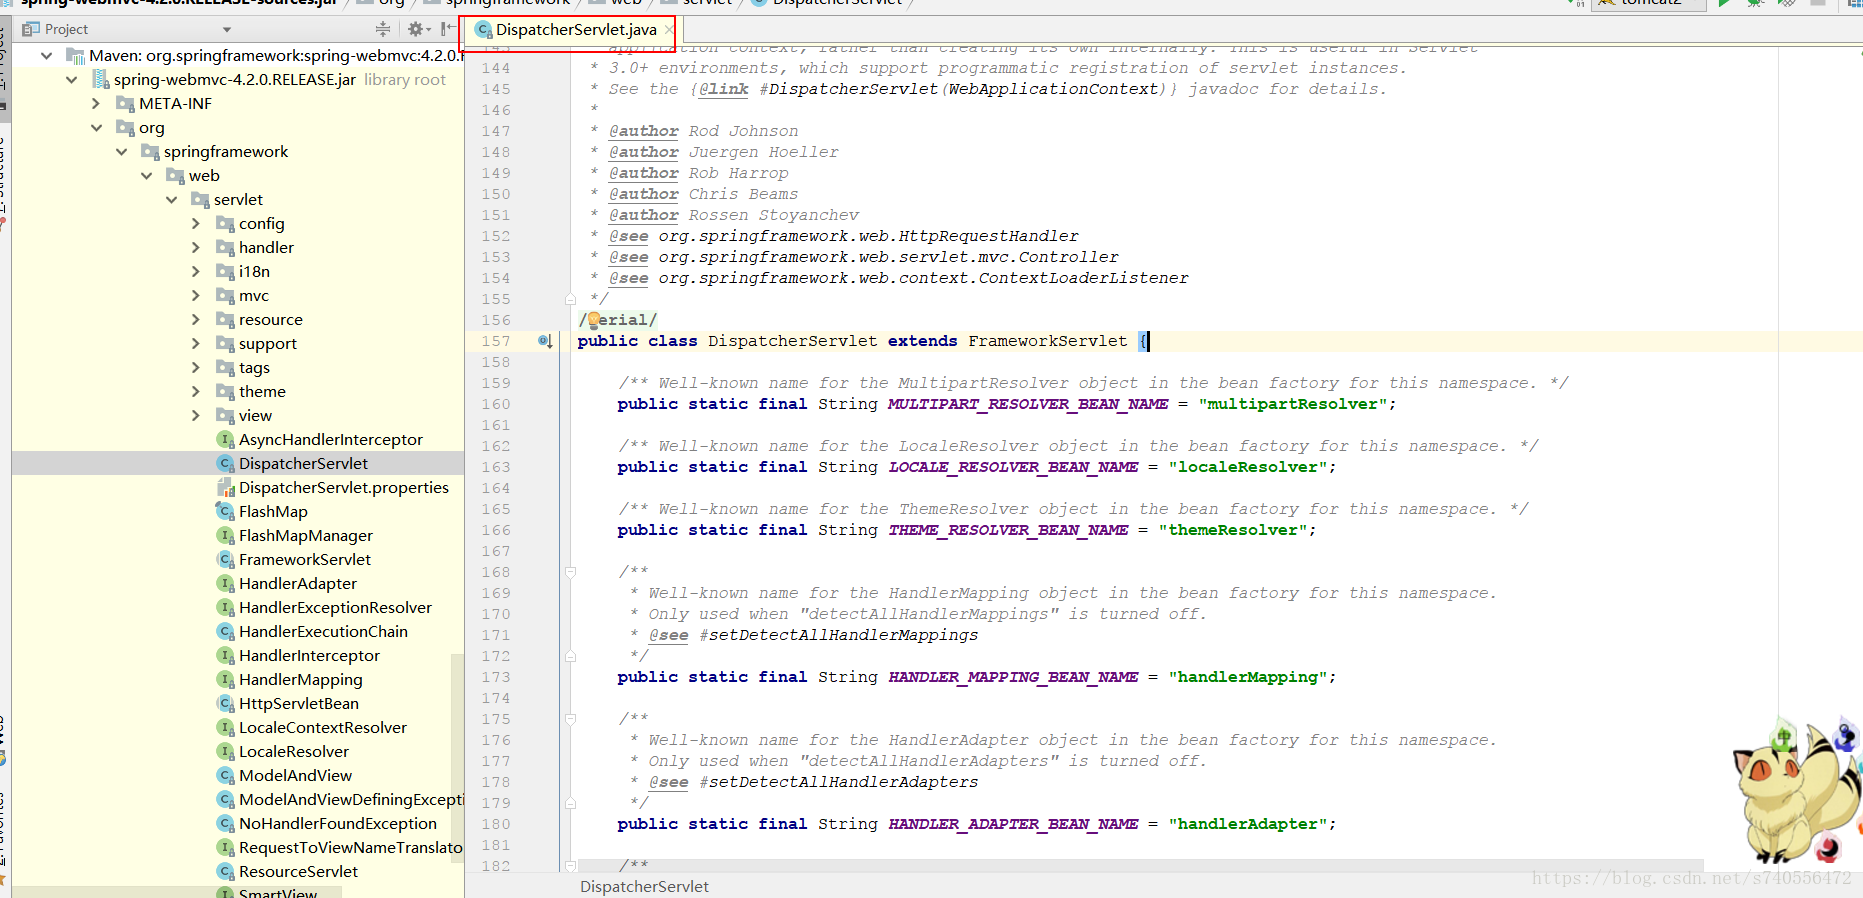The width and height of the screenshot is (1863, 898).
Task: Expand the i18n package
Action: [x=196, y=272]
